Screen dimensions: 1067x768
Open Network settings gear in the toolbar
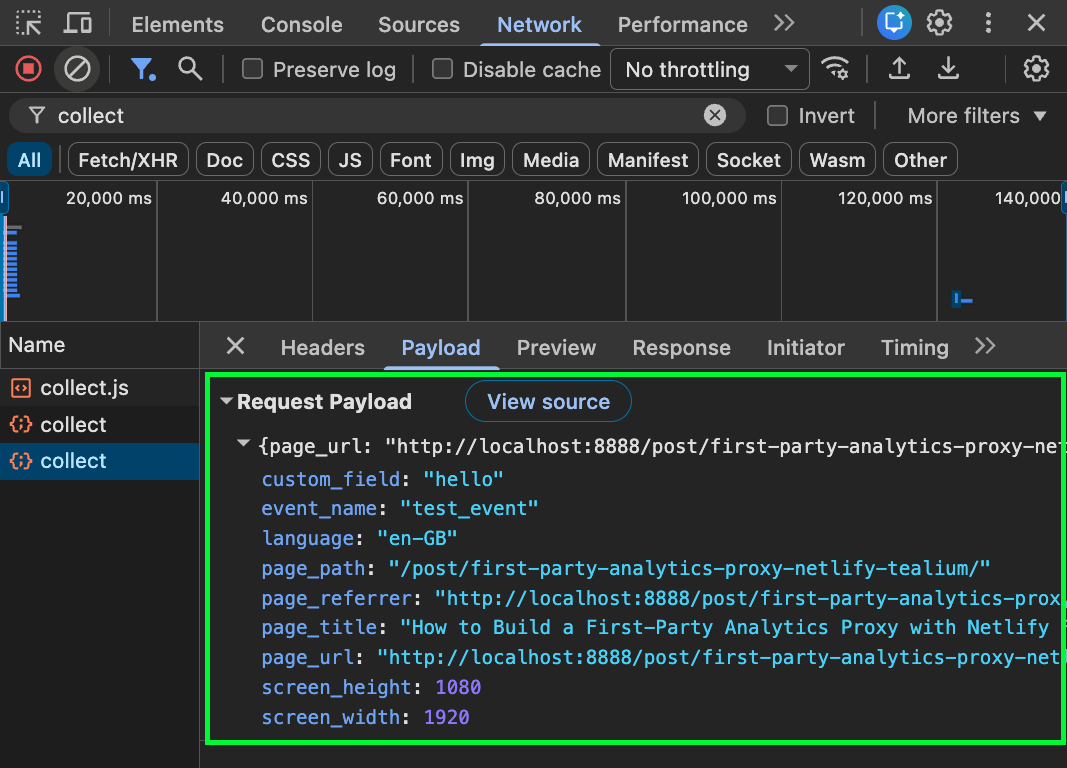[1036, 69]
